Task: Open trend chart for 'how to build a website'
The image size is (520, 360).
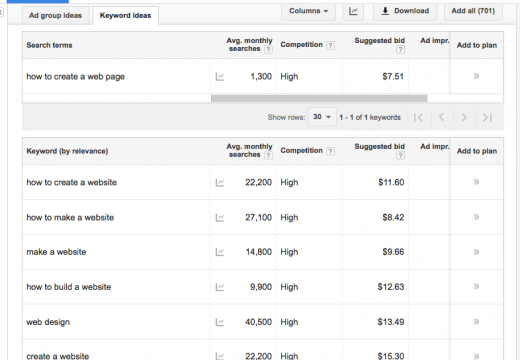Action: pyautogui.click(x=220, y=287)
